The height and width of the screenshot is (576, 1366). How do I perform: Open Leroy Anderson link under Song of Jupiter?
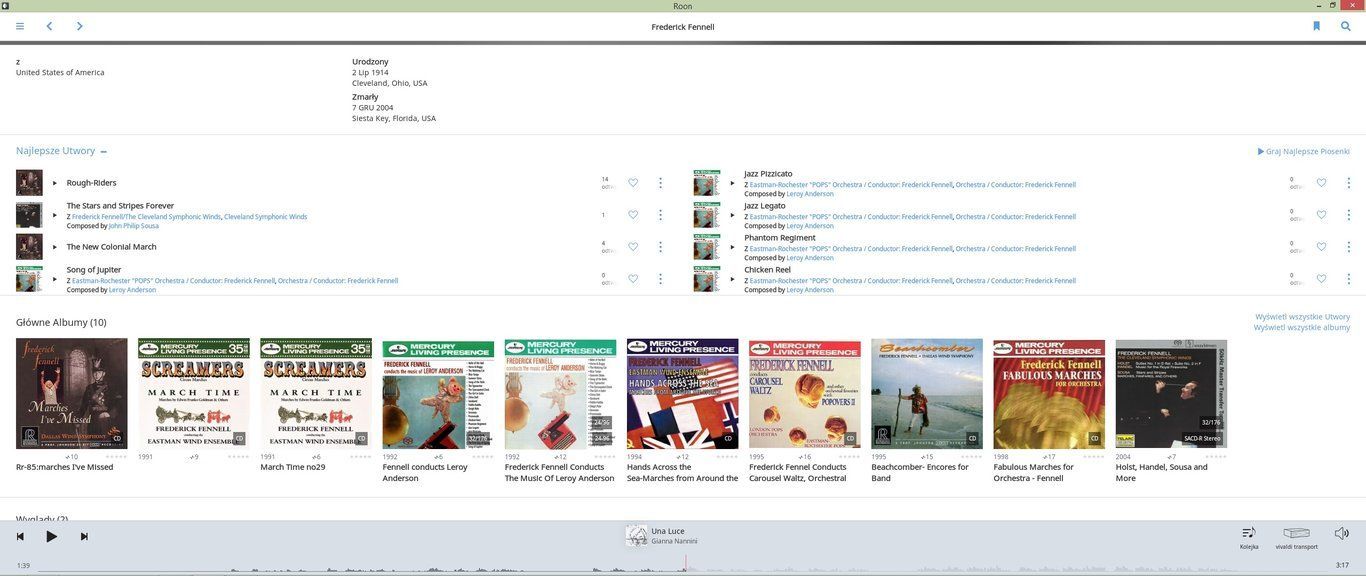(x=132, y=290)
